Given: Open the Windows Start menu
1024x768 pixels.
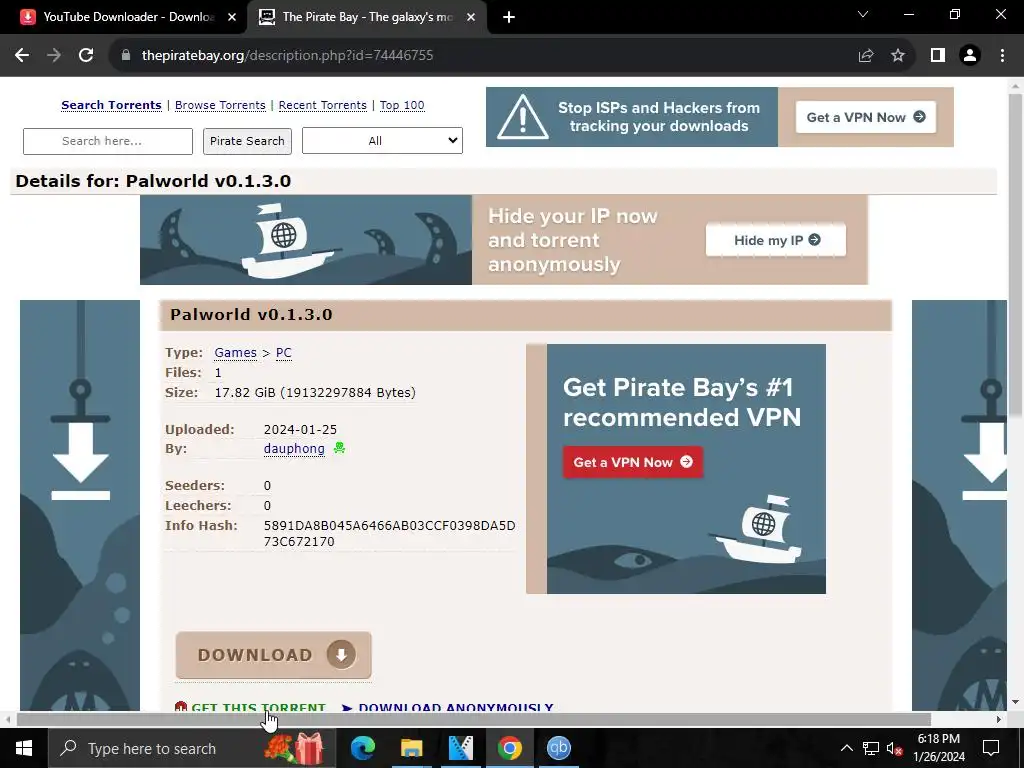Looking at the screenshot, I should pos(24,748).
